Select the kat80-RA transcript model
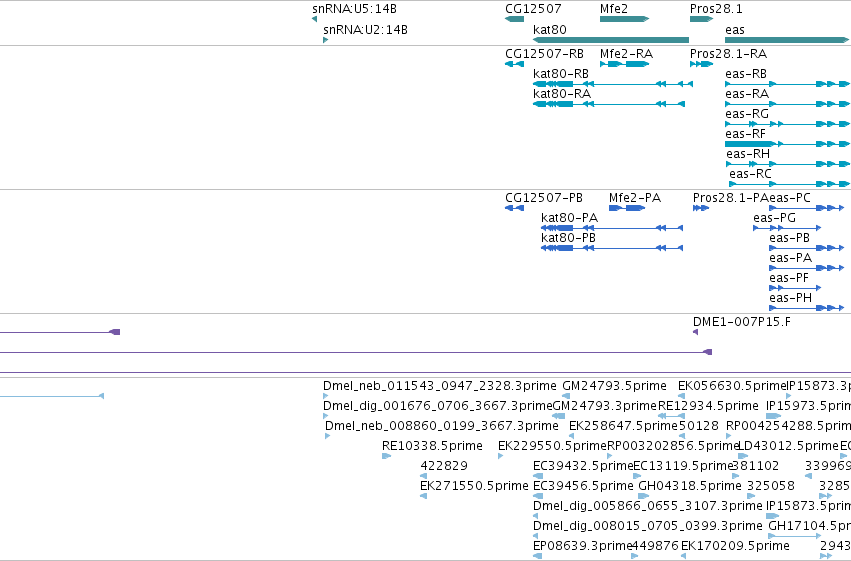 pyautogui.click(x=609, y=104)
